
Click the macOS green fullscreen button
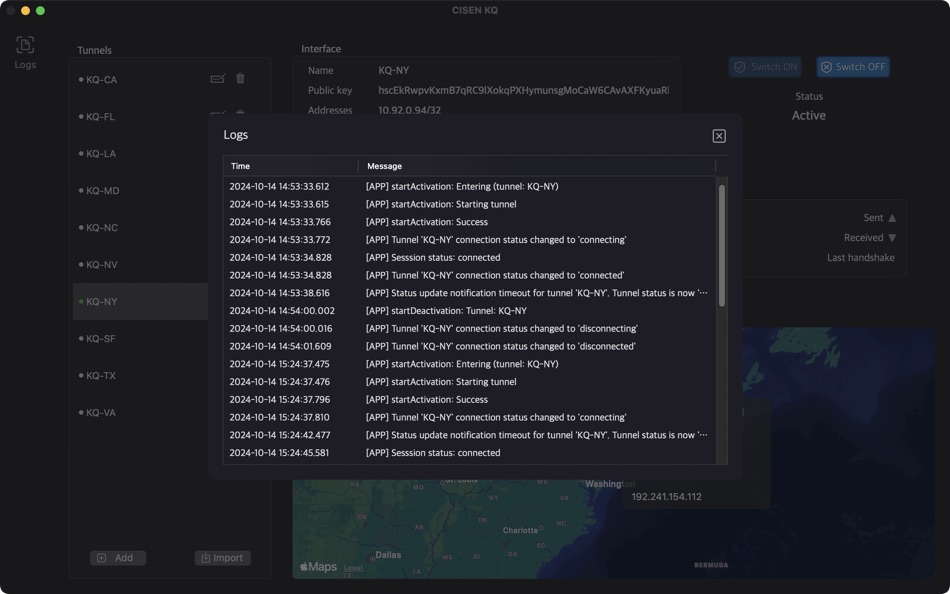click(40, 10)
